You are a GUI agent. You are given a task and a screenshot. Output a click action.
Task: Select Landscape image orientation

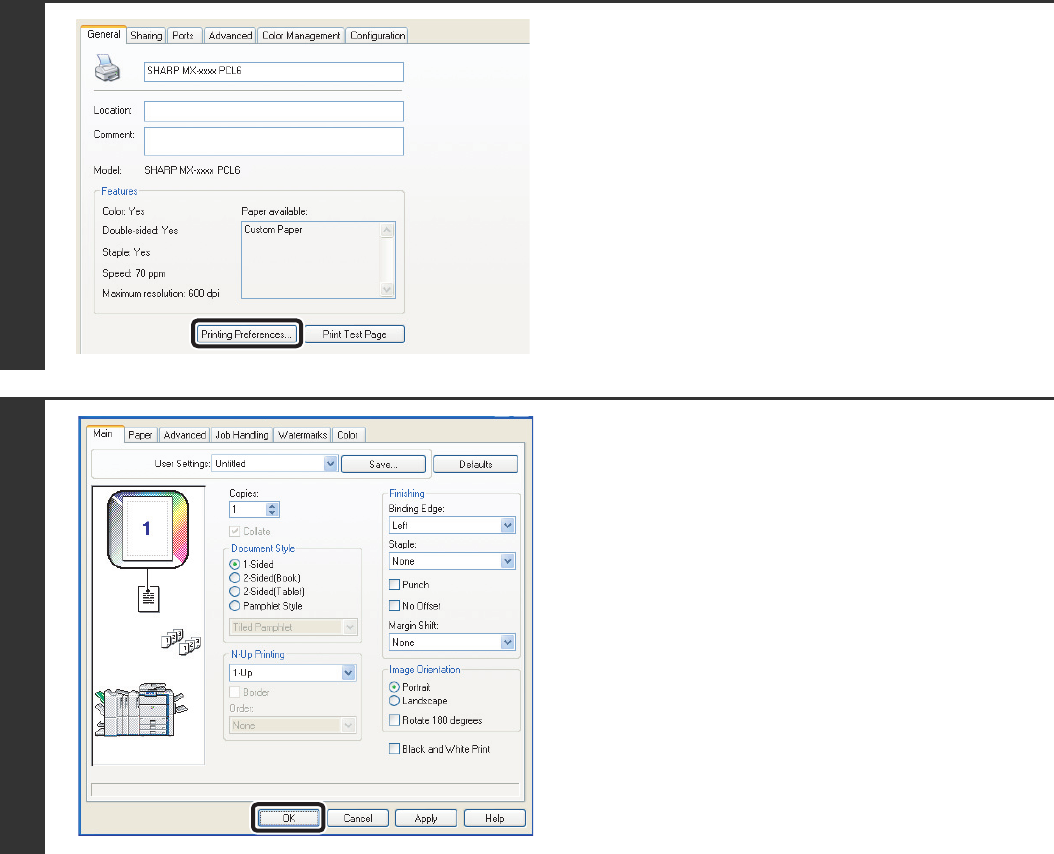coord(395,701)
